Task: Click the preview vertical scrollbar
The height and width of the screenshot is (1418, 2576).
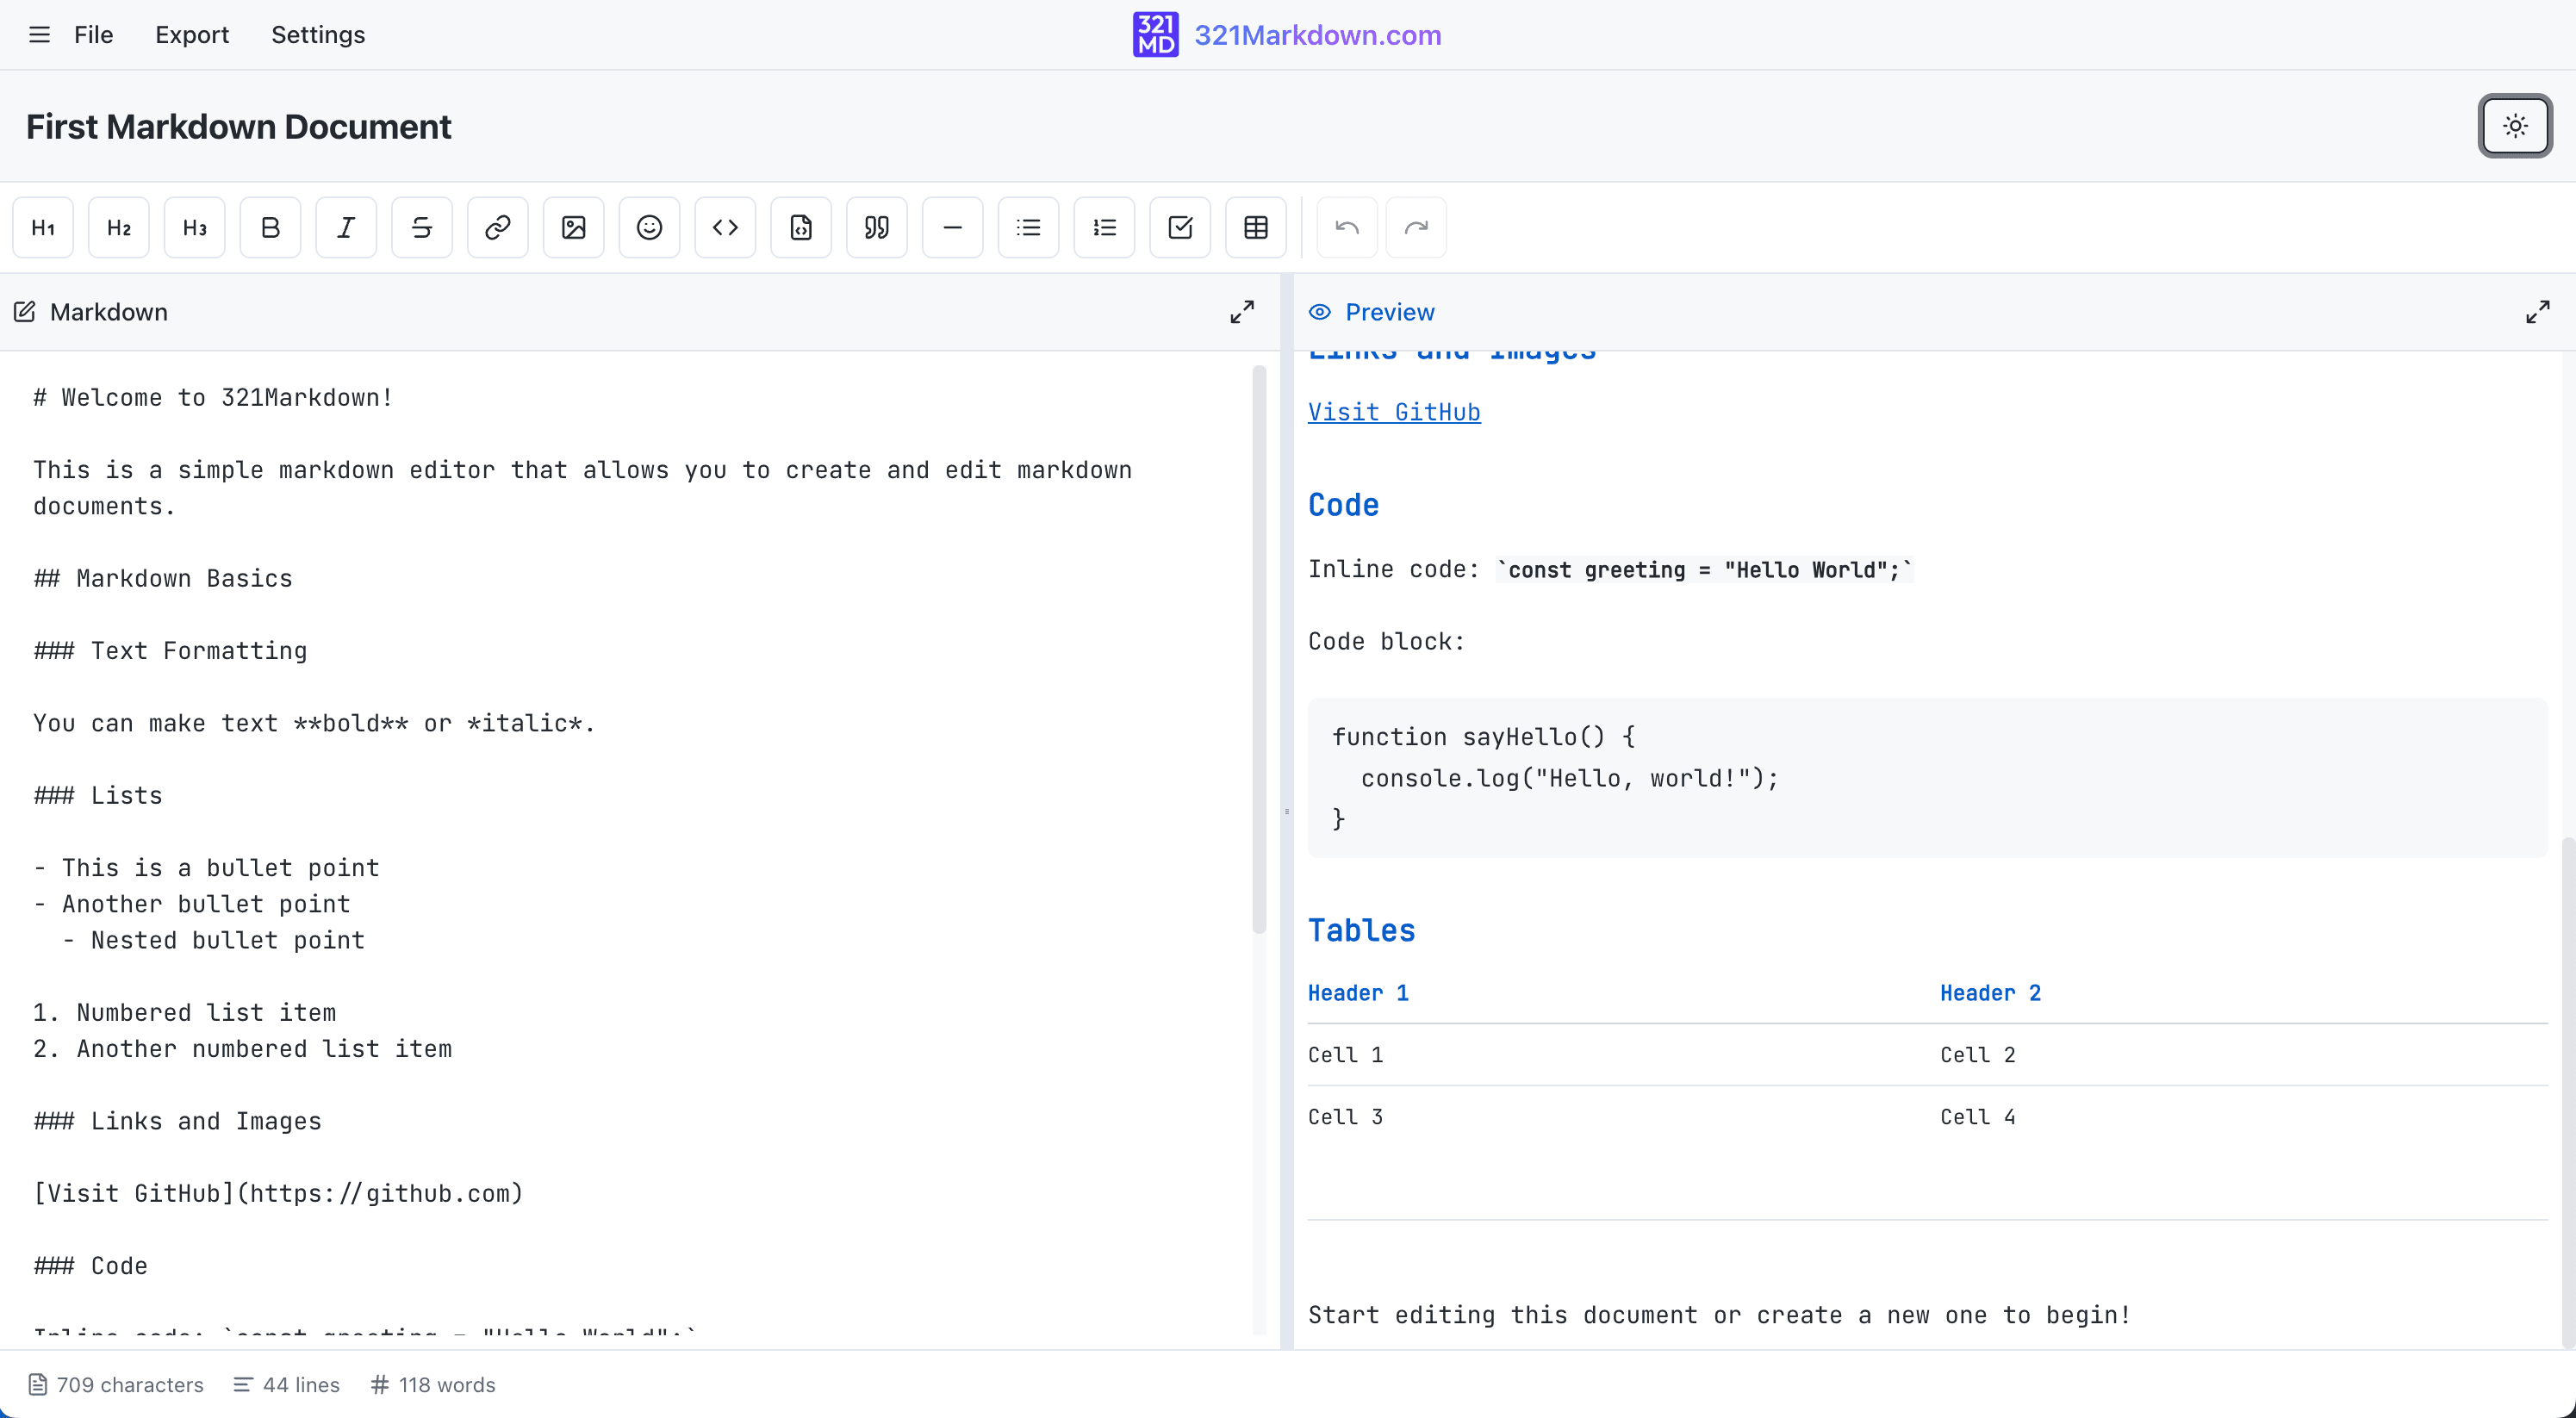Action: [x=2567, y=1092]
